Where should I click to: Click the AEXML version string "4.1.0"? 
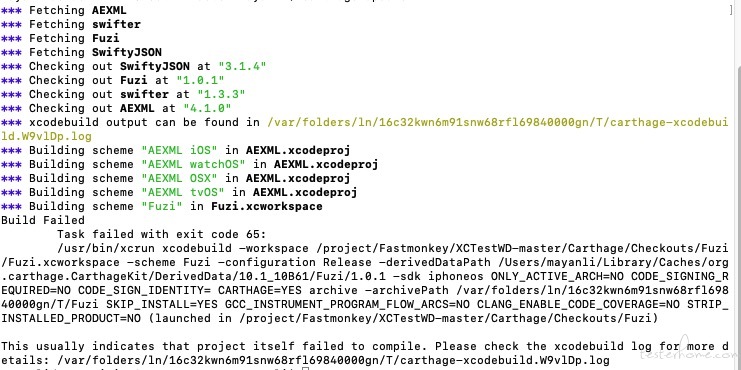click(x=207, y=108)
